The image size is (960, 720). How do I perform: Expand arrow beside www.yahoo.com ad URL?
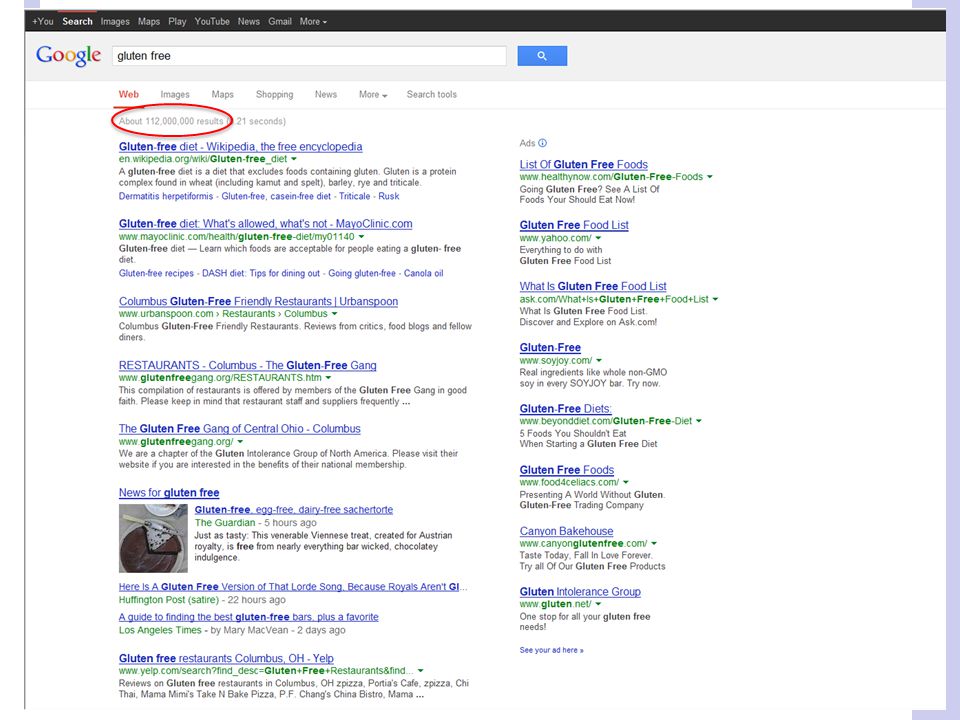click(598, 238)
